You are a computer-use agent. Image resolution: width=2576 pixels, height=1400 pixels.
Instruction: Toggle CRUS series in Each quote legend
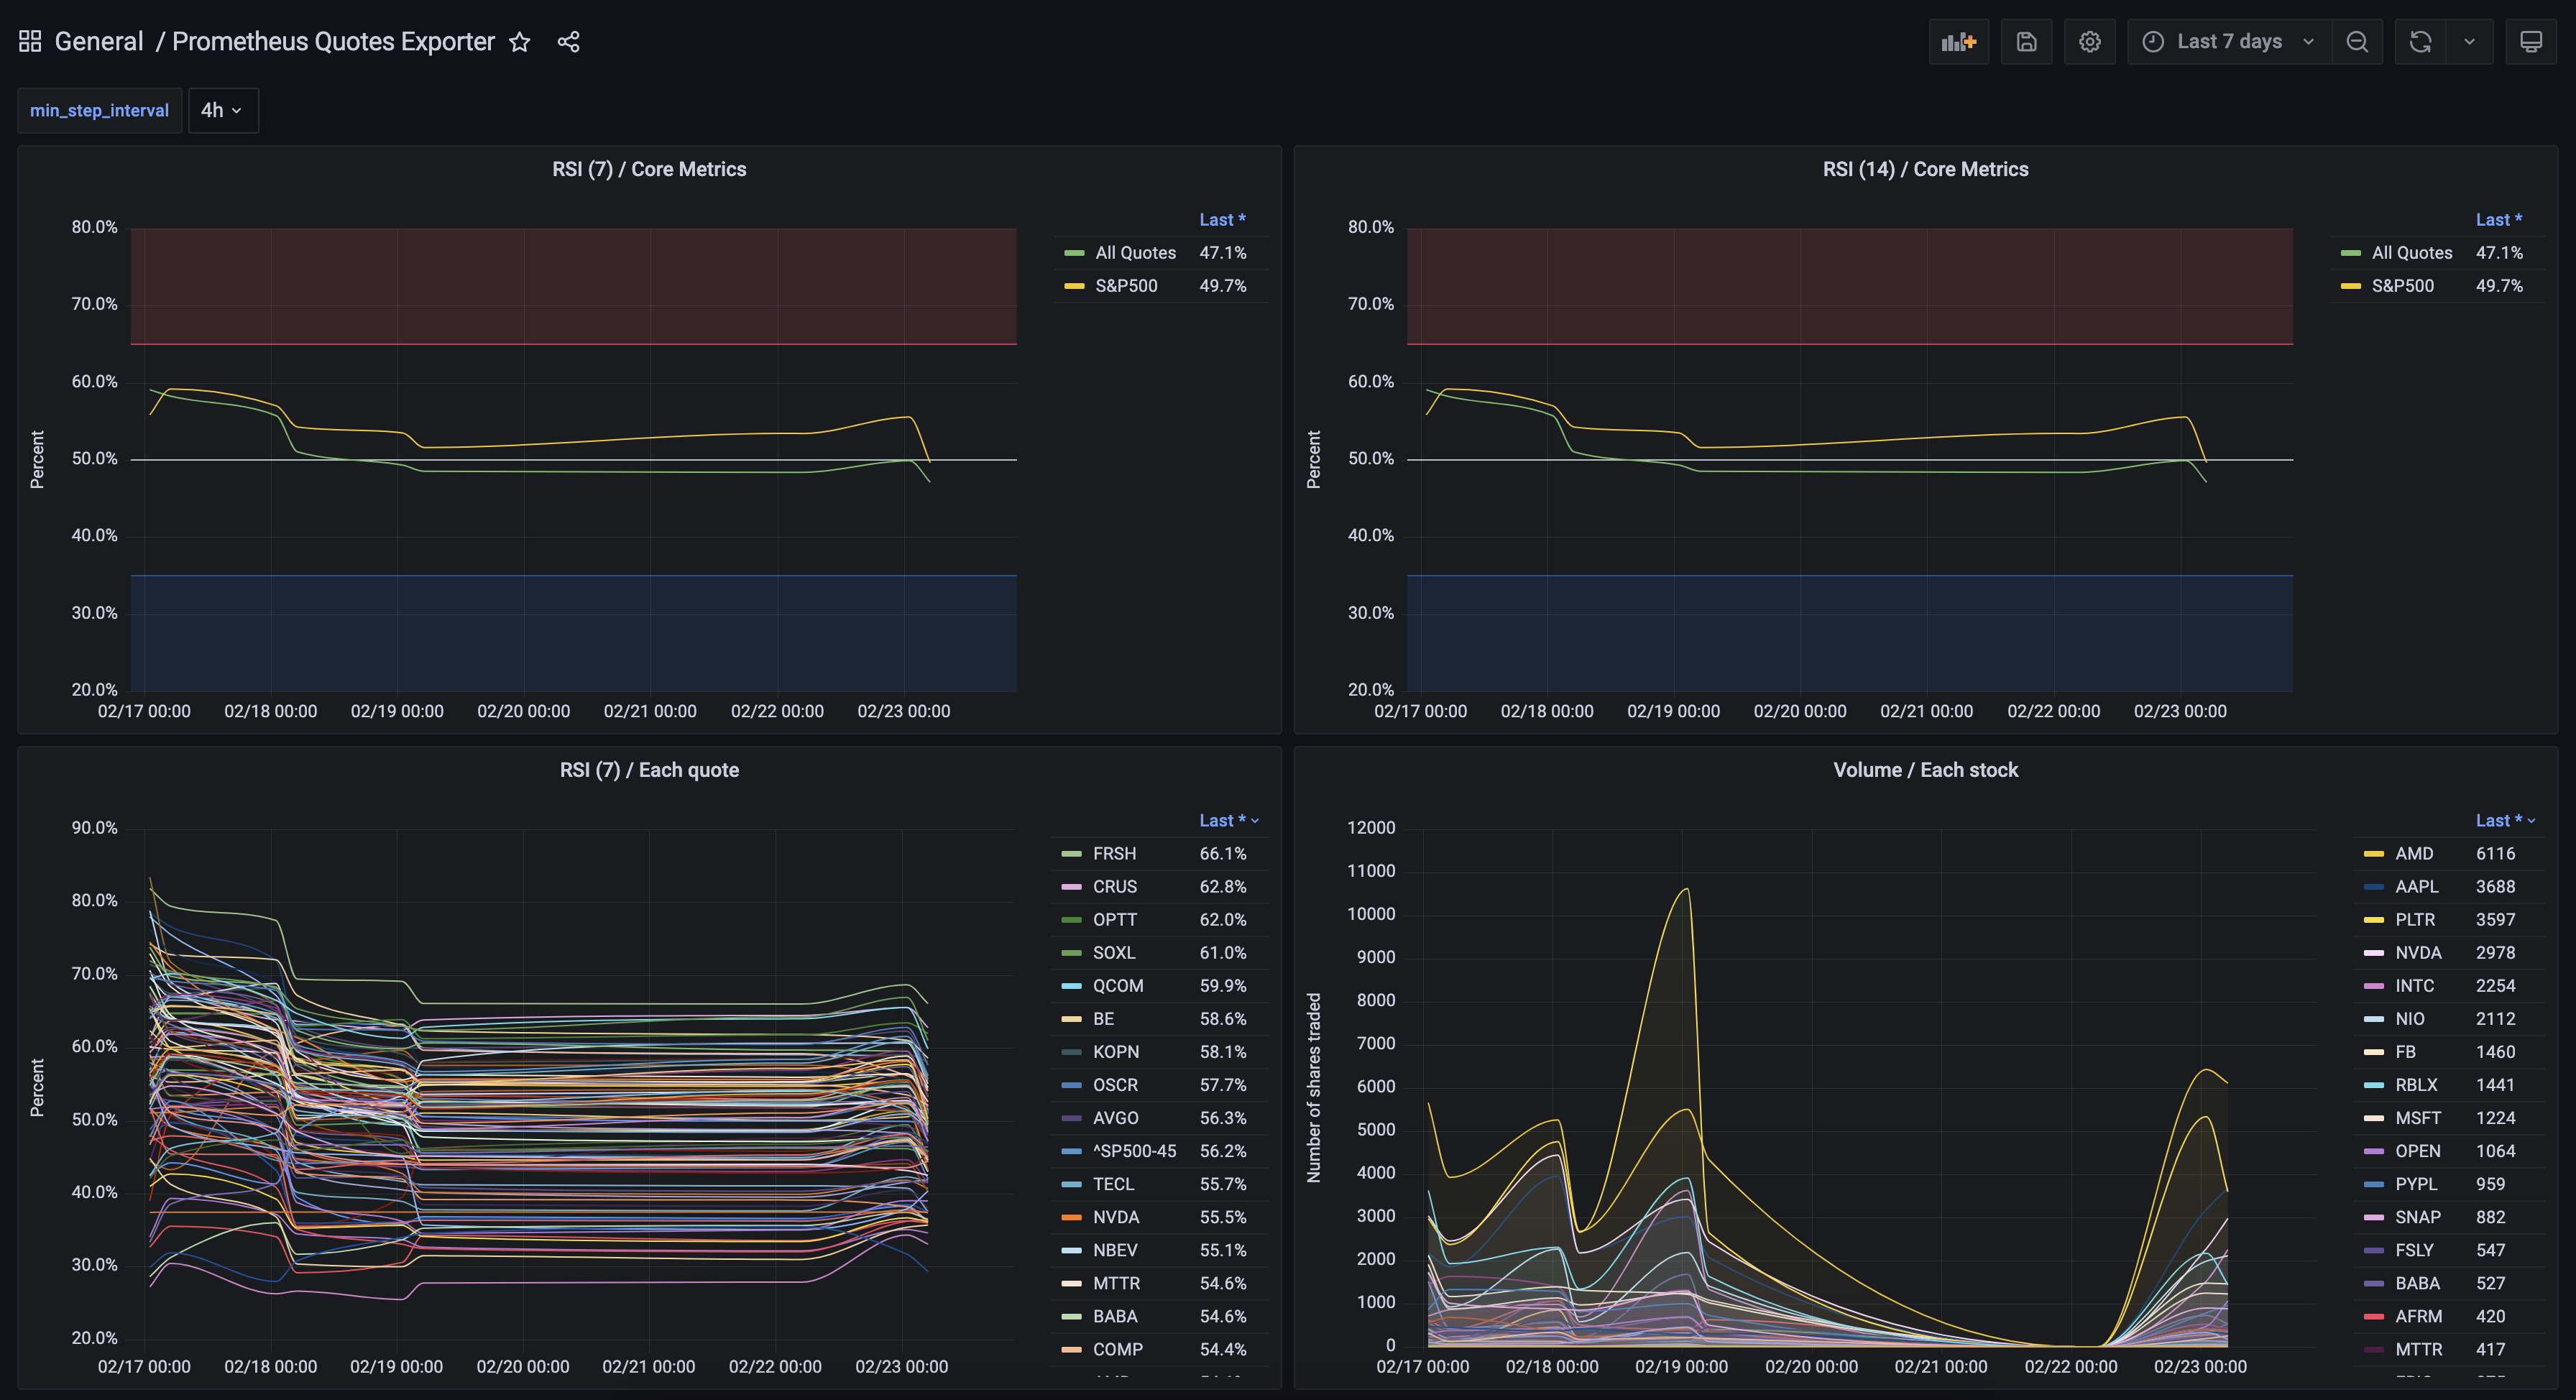coord(1114,887)
